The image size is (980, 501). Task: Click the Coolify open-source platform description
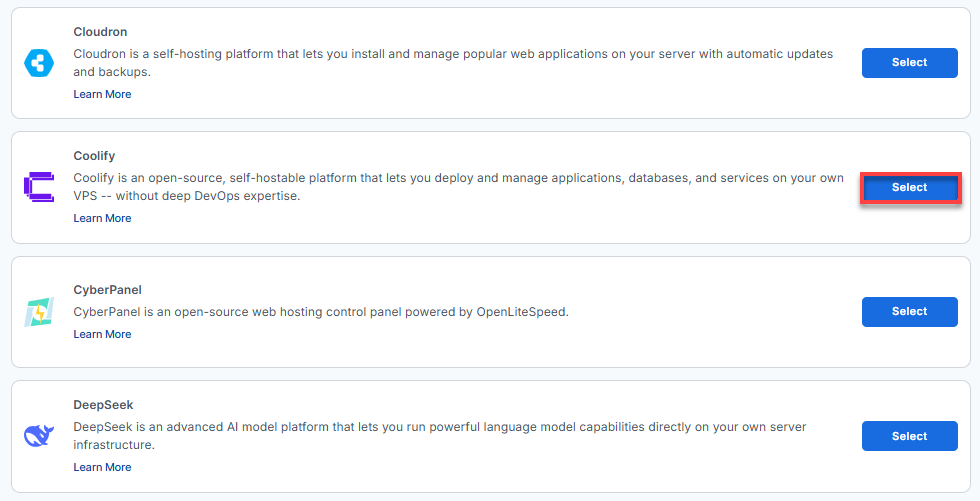pos(459,187)
